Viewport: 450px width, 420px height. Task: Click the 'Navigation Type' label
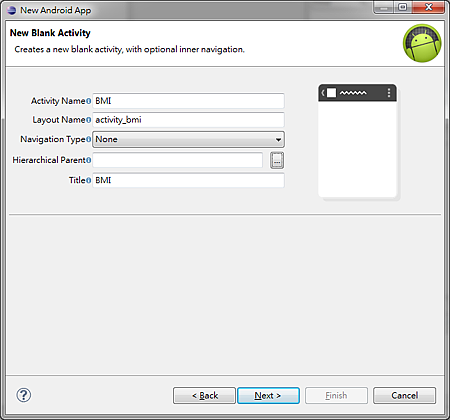pos(53,139)
